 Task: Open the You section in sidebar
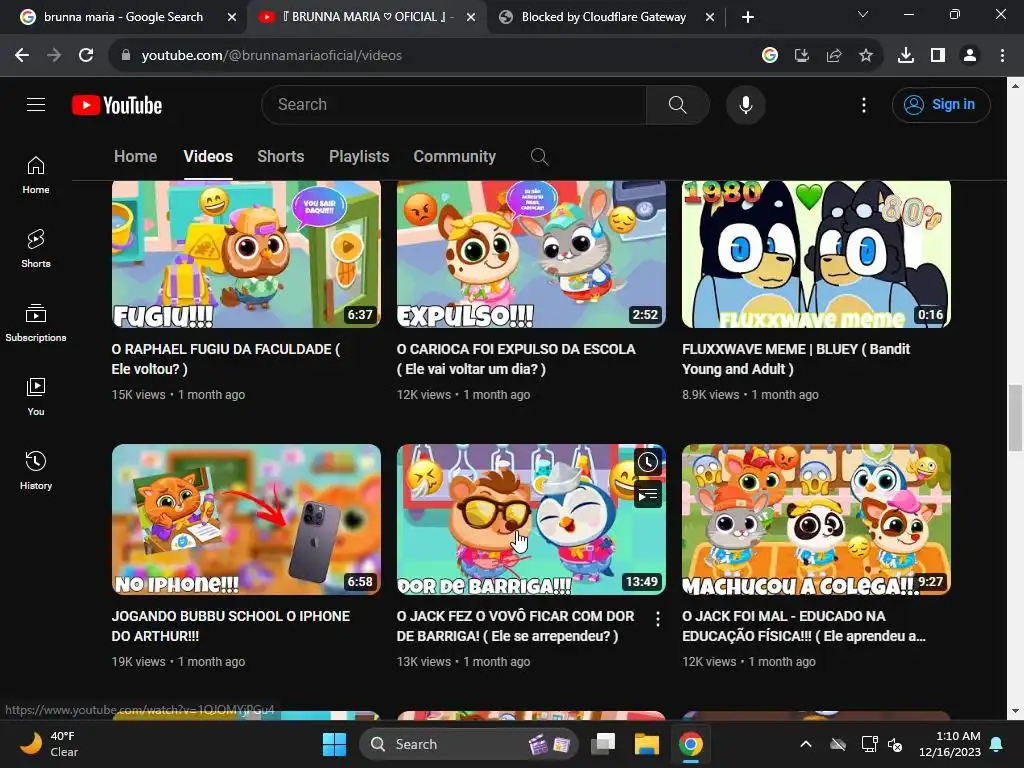pyautogui.click(x=36, y=396)
